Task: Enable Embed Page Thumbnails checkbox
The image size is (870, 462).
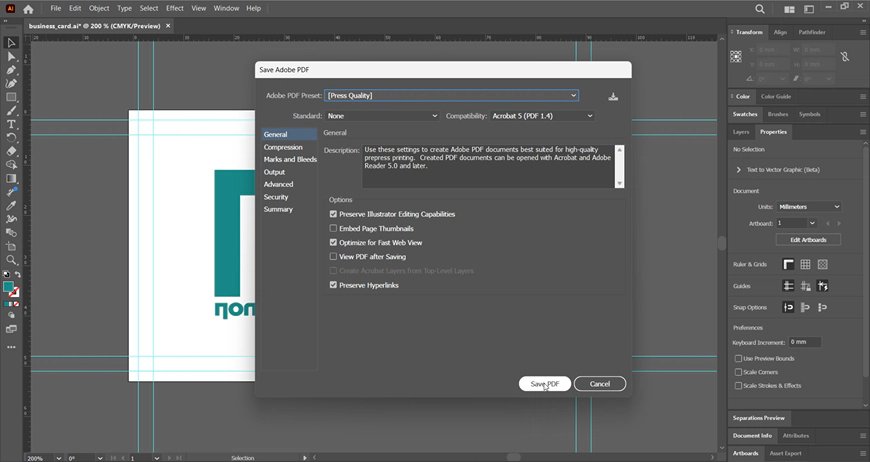Action: (x=333, y=229)
